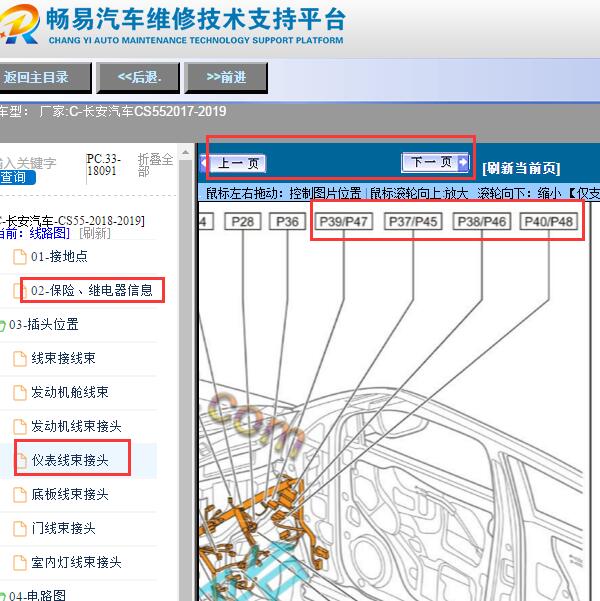
Task: Click the P37/P45 connector label
Action: coord(413,222)
